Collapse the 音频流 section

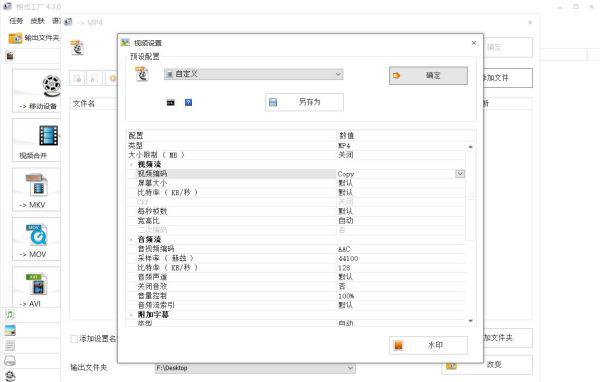131,240
